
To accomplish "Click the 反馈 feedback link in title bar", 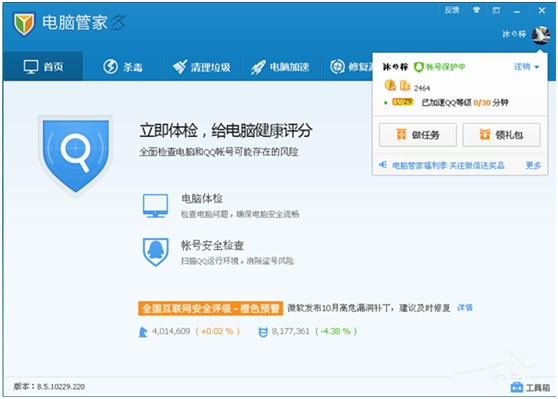I will (x=452, y=10).
